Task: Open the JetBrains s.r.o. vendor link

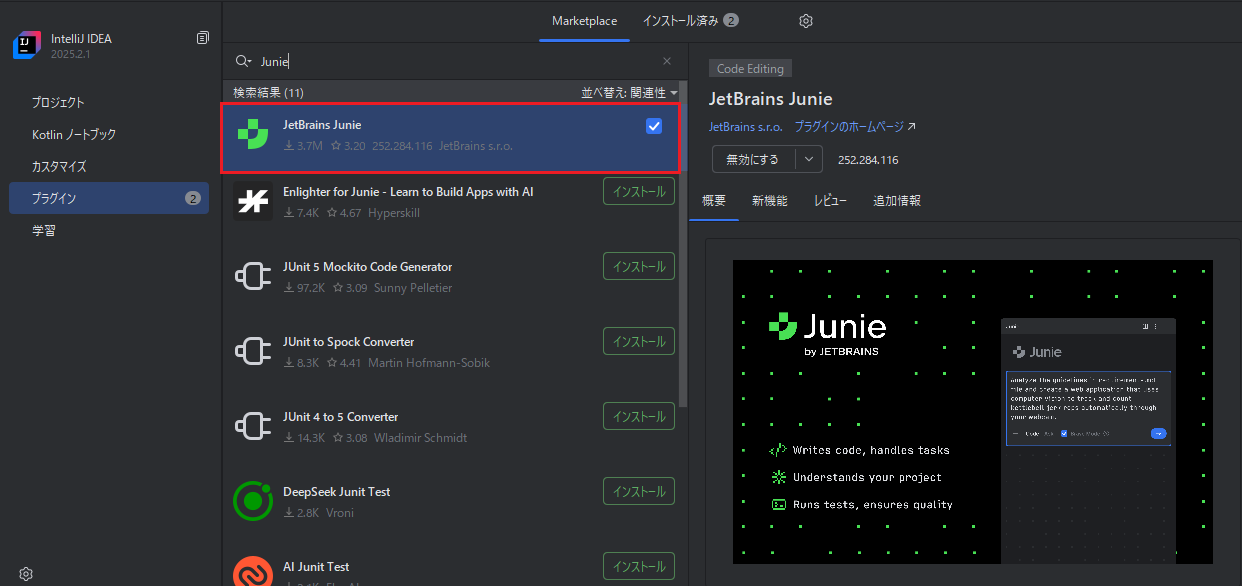Action: (x=746, y=127)
